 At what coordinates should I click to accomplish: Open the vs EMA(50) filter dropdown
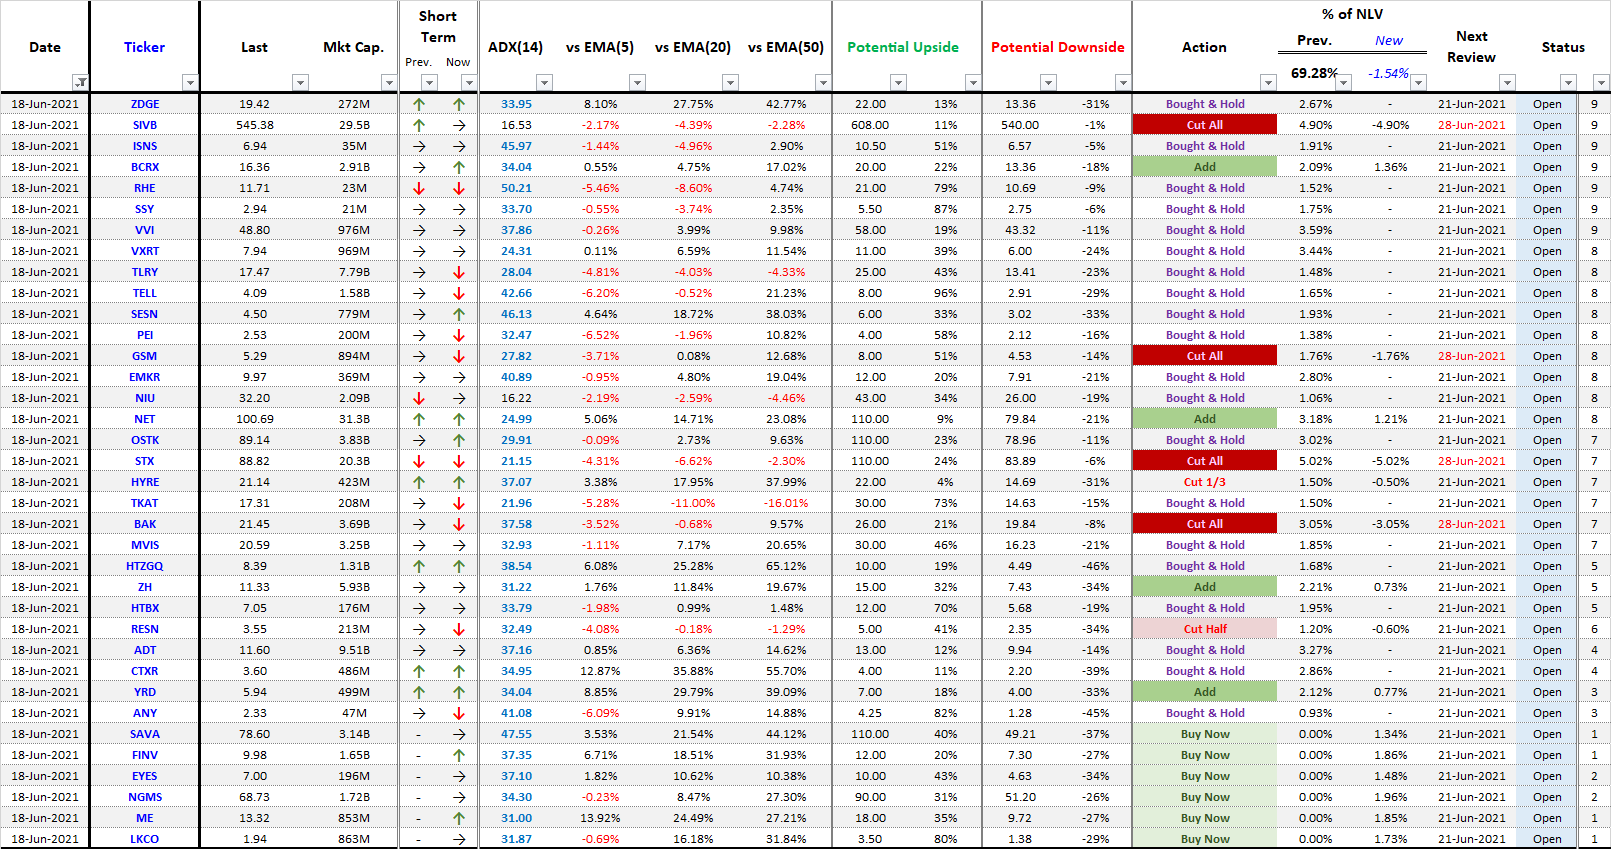pos(823,82)
